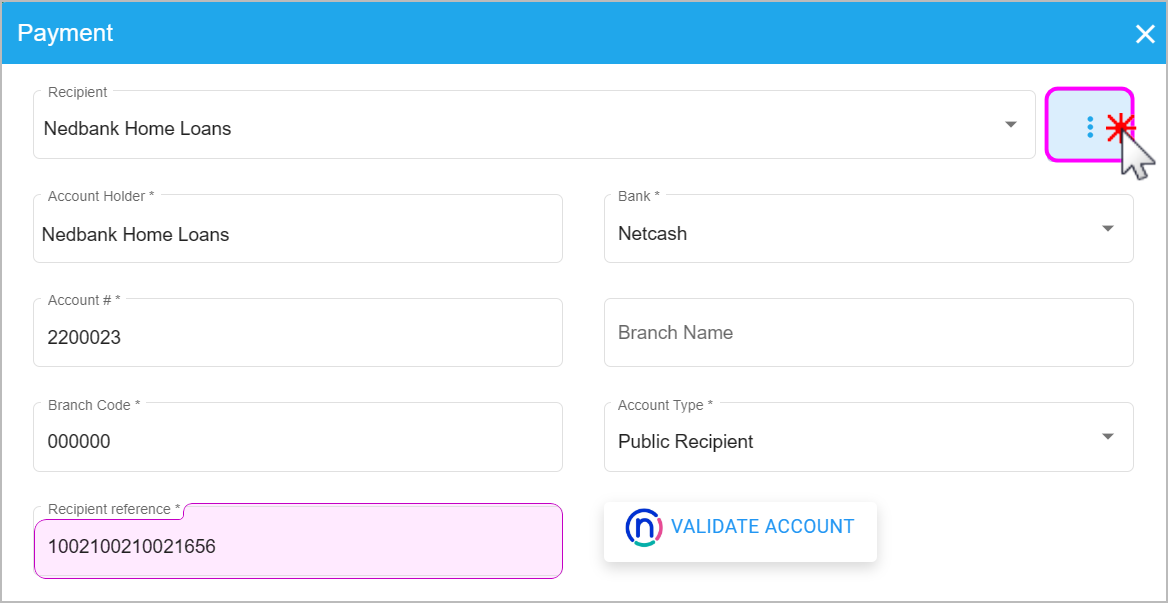Focus the Account Holder field
Image resolution: width=1168 pixels, height=603 pixels.
tap(298, 229)
